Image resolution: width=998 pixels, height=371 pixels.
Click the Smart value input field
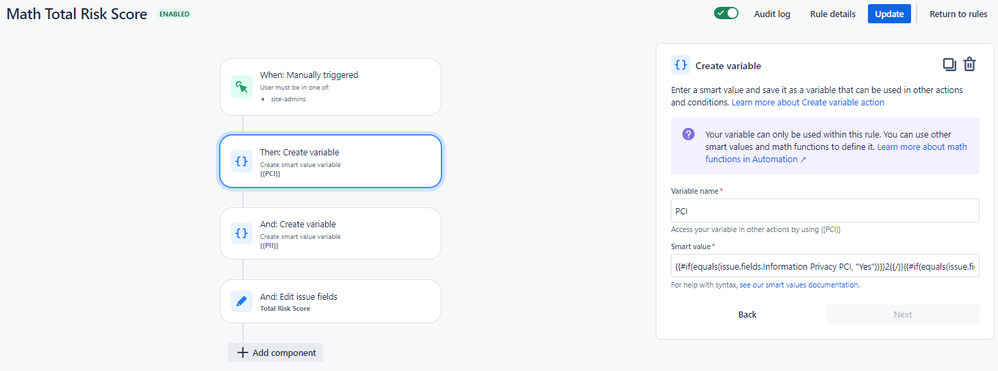825,266
